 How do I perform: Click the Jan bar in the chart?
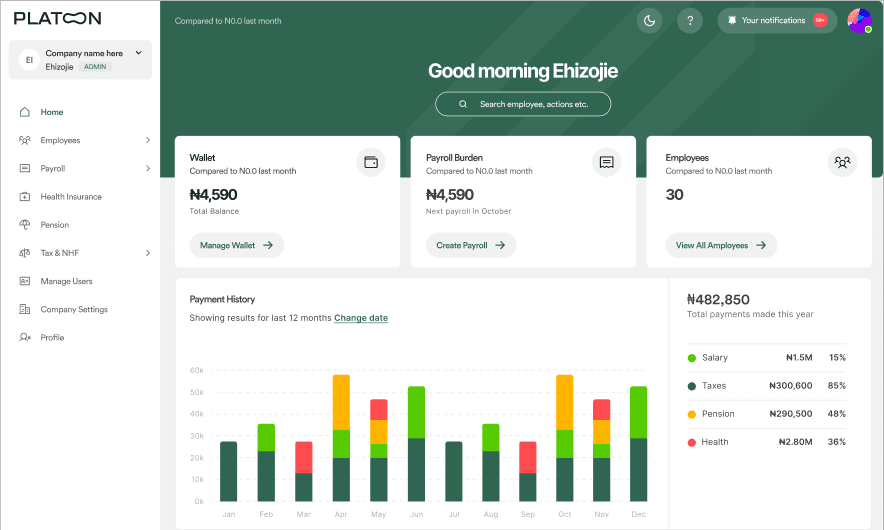click(228, 471)
